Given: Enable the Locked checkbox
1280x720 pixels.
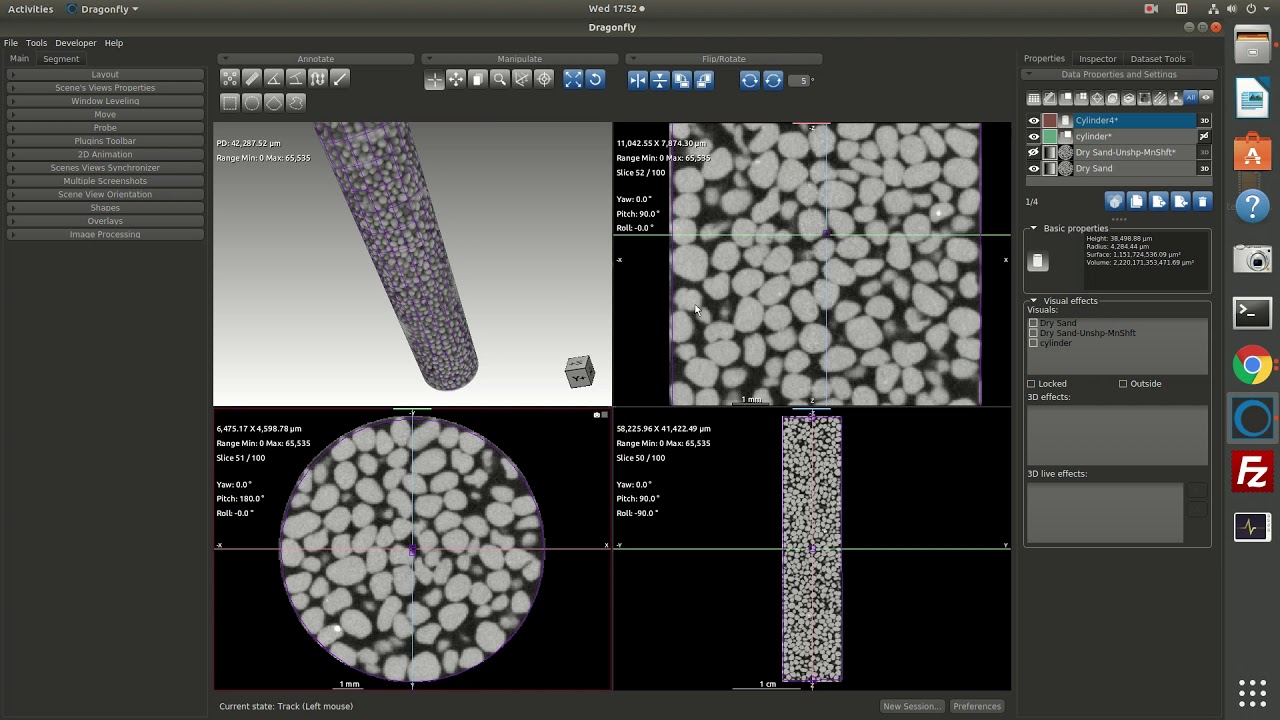Looking at the screenshot, I should pos(1031,384).
